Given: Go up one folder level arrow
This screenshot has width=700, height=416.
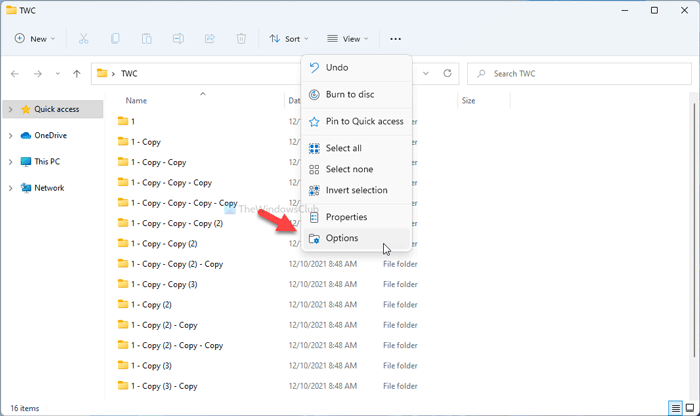Looking at the screenshot, I should [77, 74].
